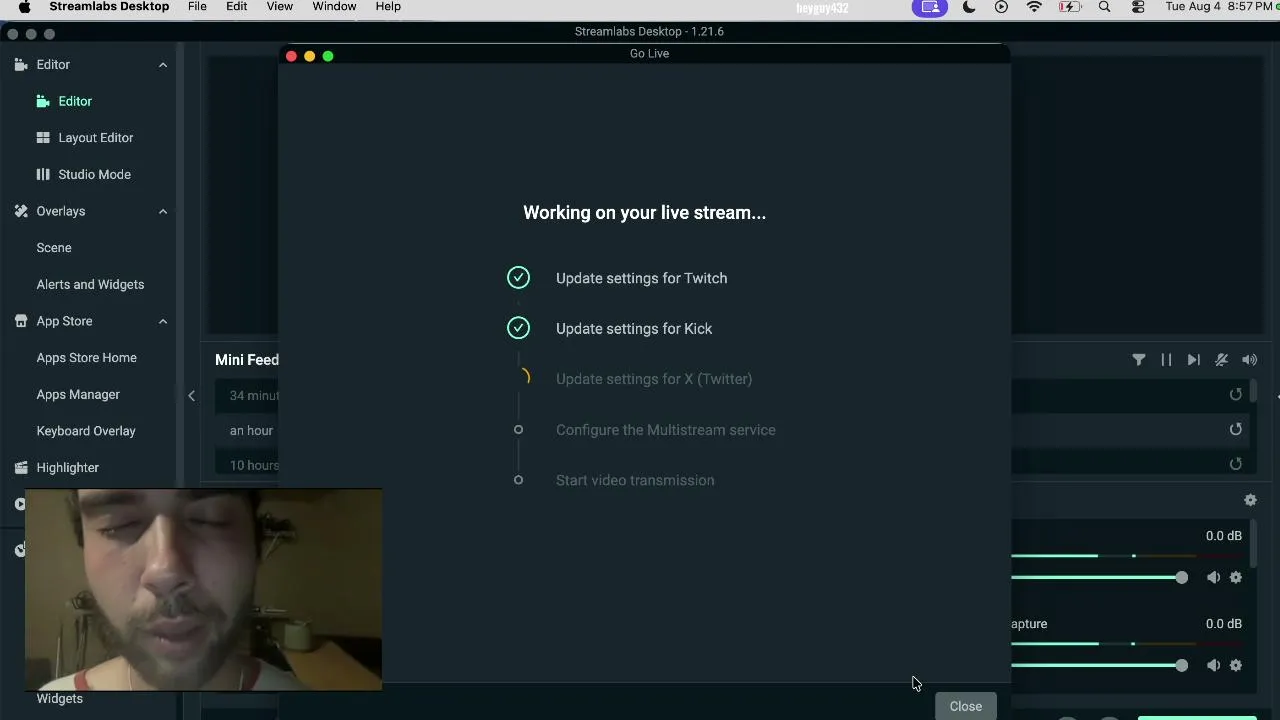The image size is (1280, 720).
Task: Click the webcam preview thumbnail
Action: (x=203, y=589)
